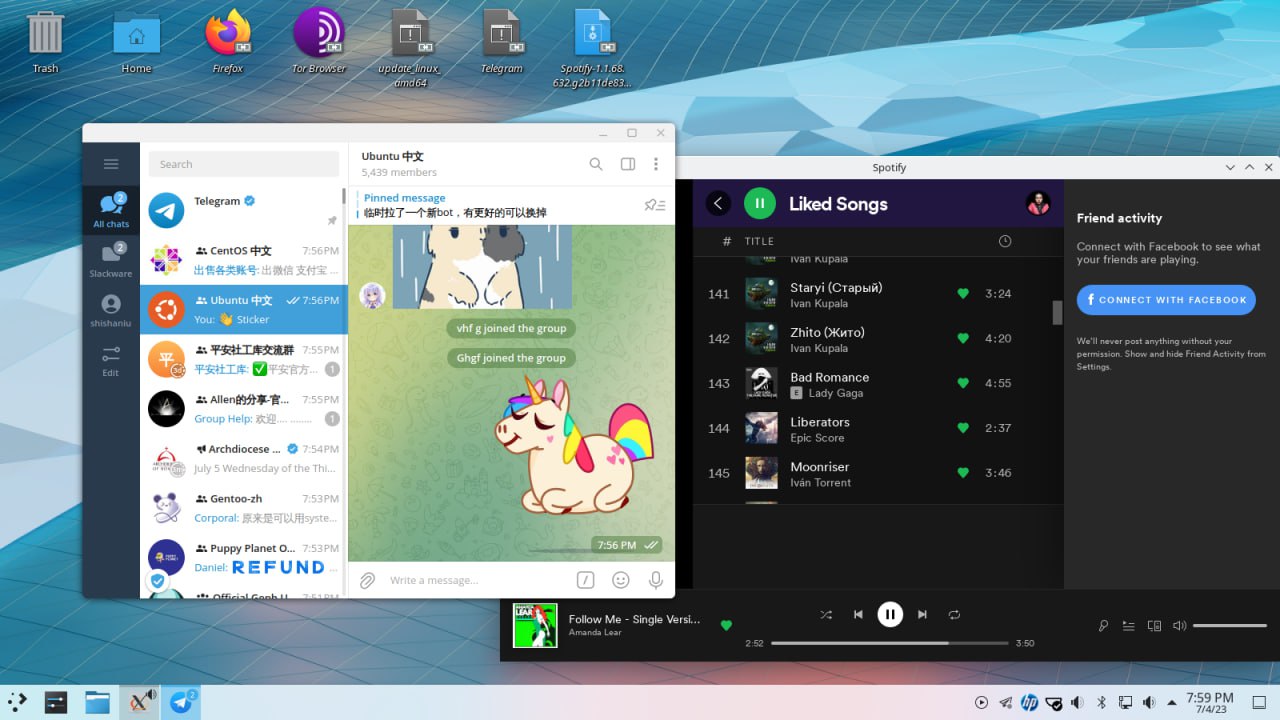Screen dimensions: 1280x720
Task: Remove Bad Romance from Liked Songs
Action: point(963,383)
